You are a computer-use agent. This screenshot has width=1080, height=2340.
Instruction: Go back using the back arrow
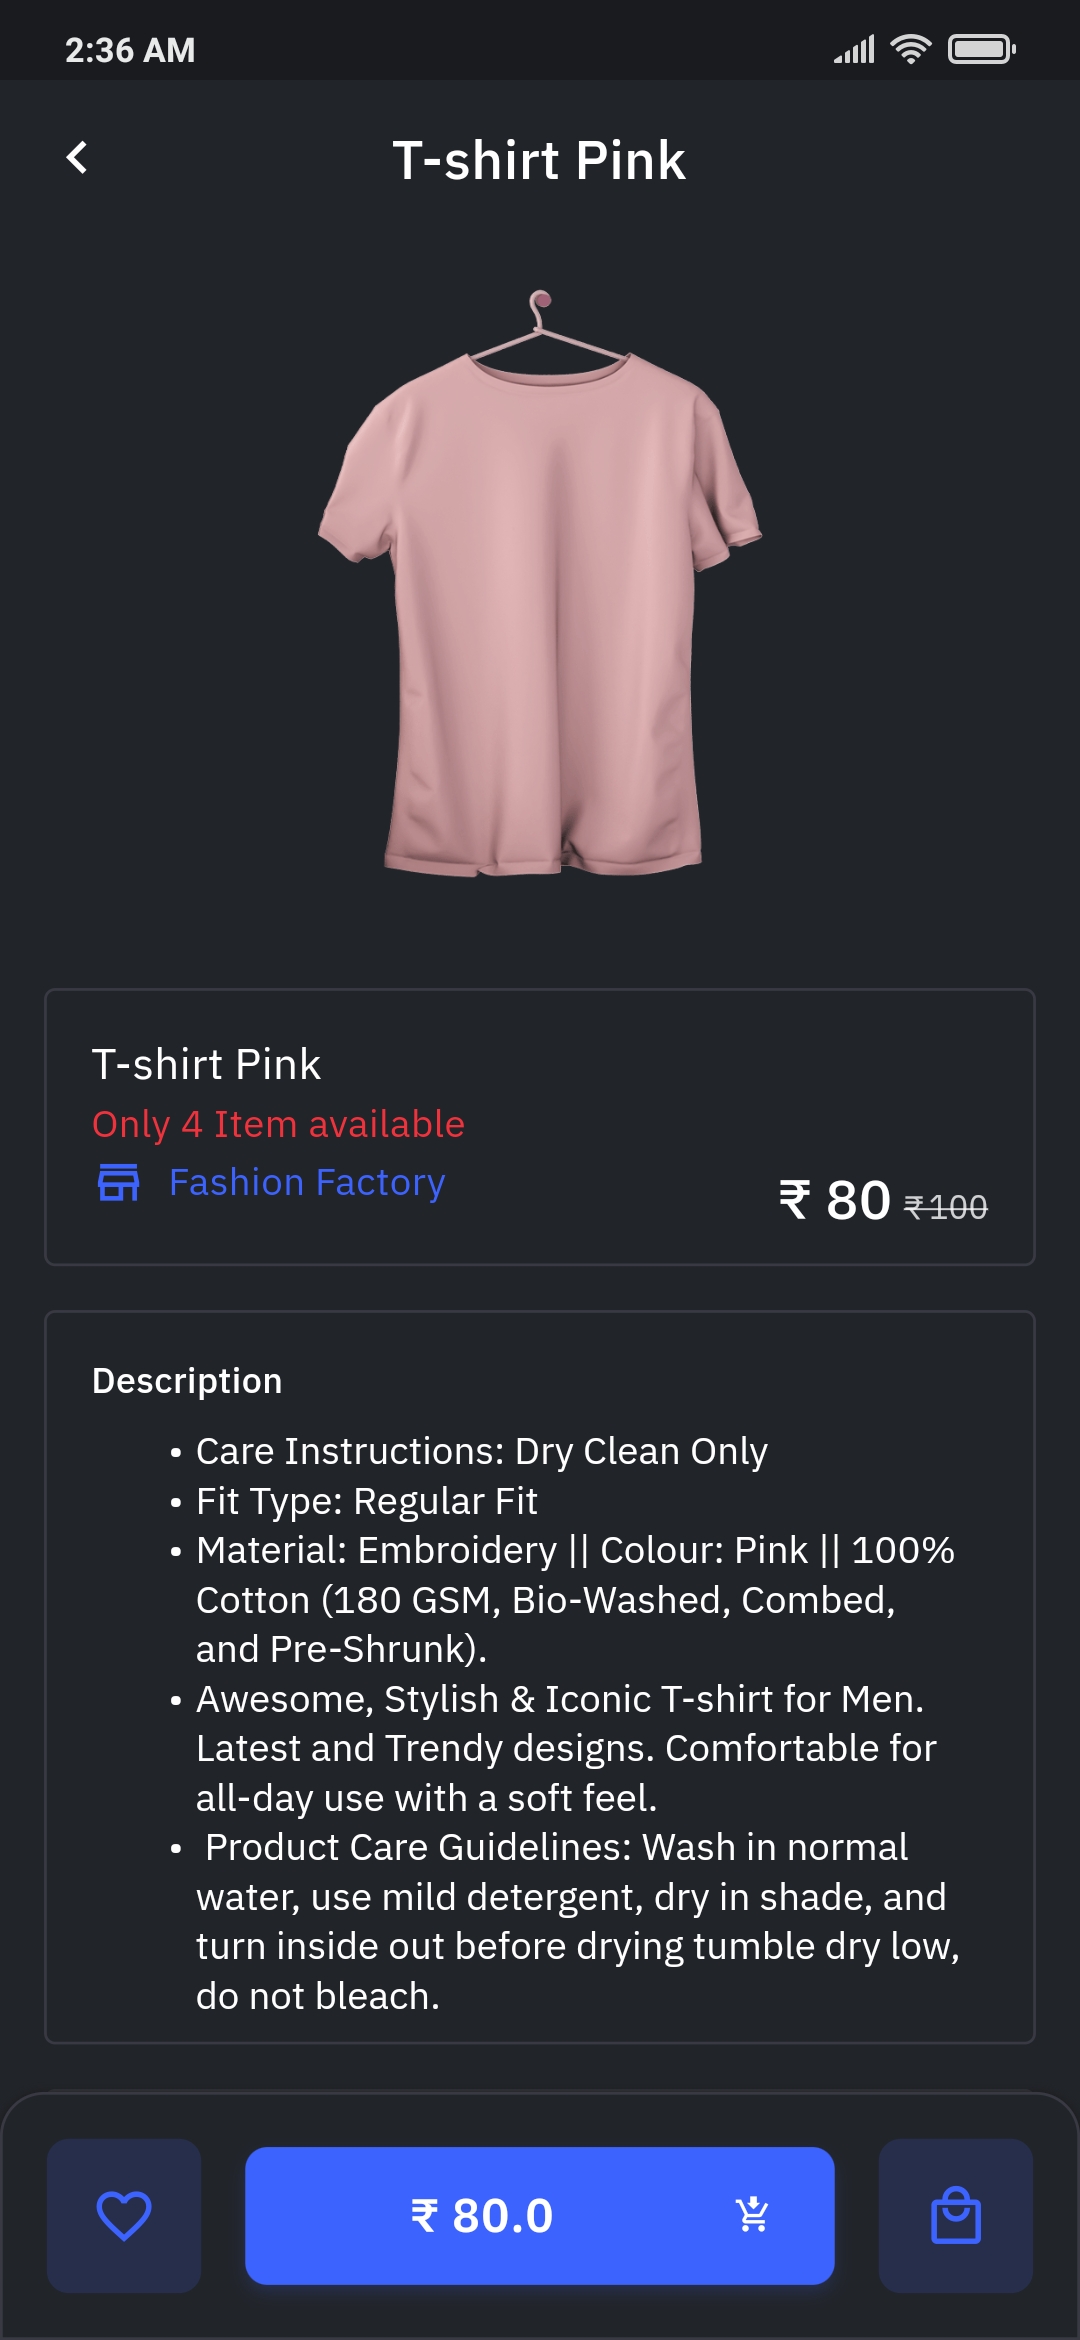[x=77, y=158]
